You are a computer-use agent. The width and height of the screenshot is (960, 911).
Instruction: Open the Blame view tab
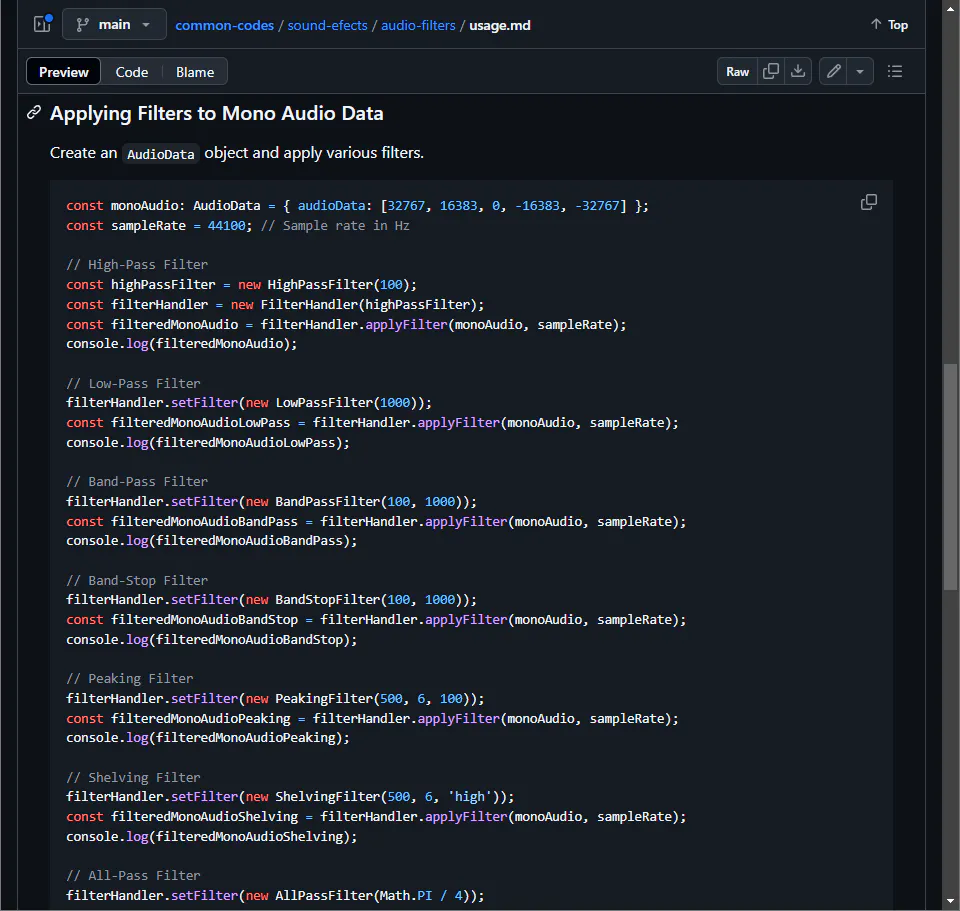click(195, 72)
